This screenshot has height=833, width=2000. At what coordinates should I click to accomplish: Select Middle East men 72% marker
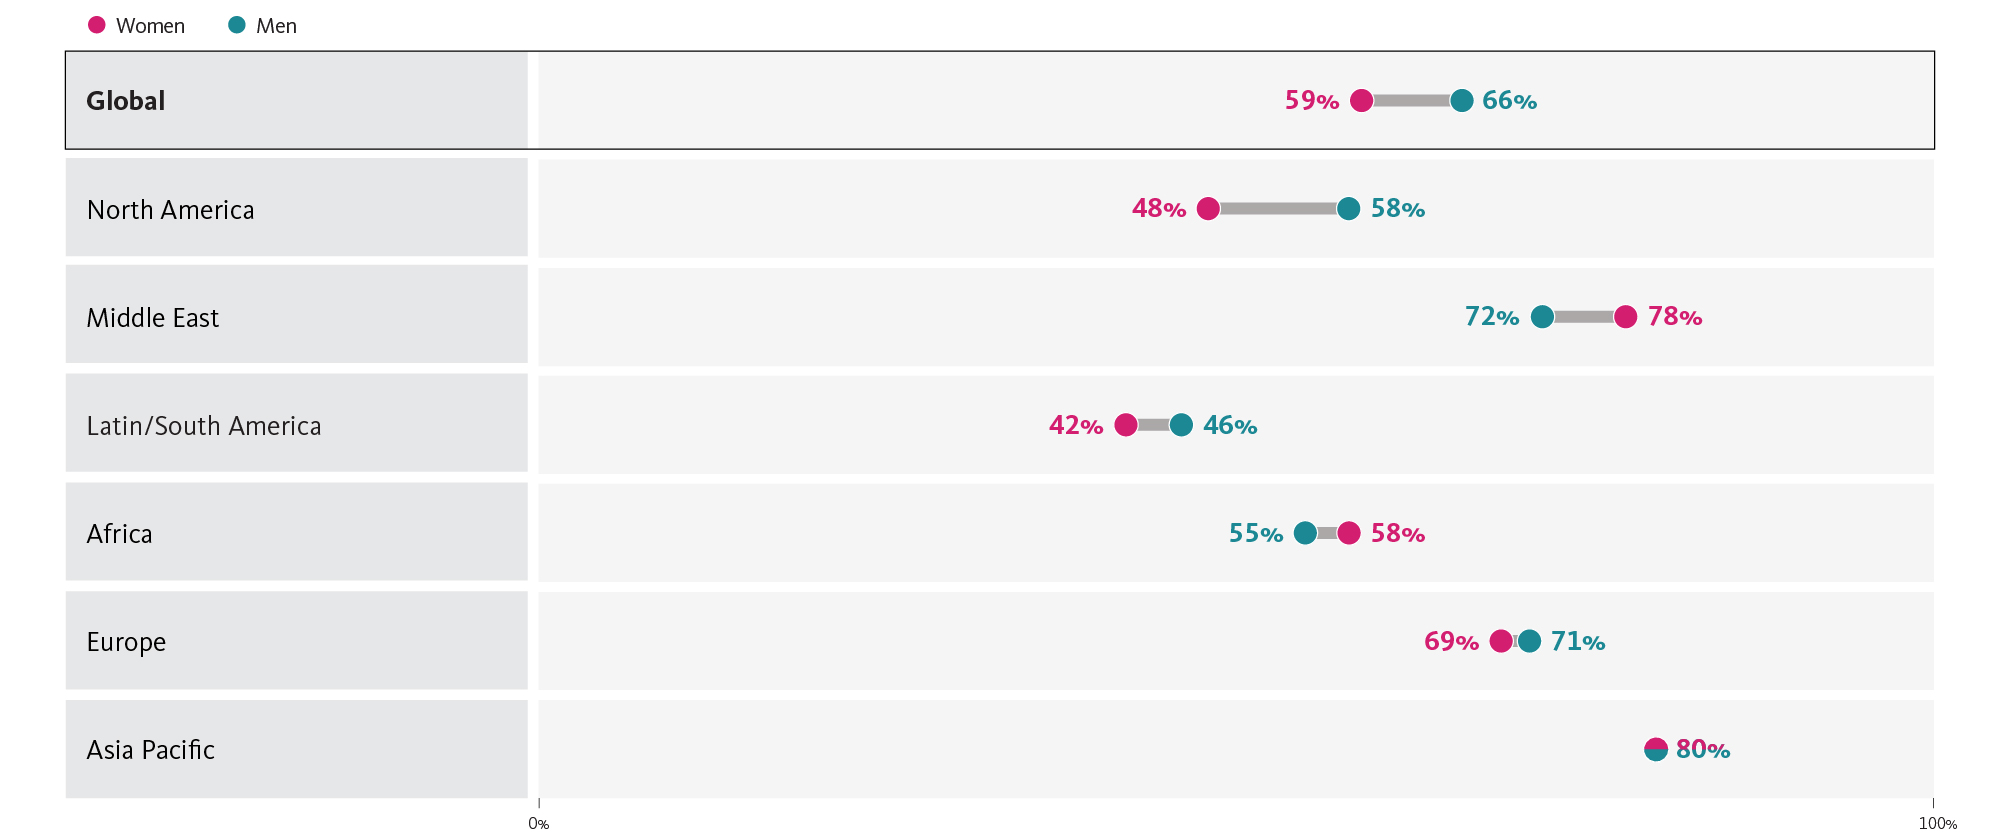[1543, 317]
